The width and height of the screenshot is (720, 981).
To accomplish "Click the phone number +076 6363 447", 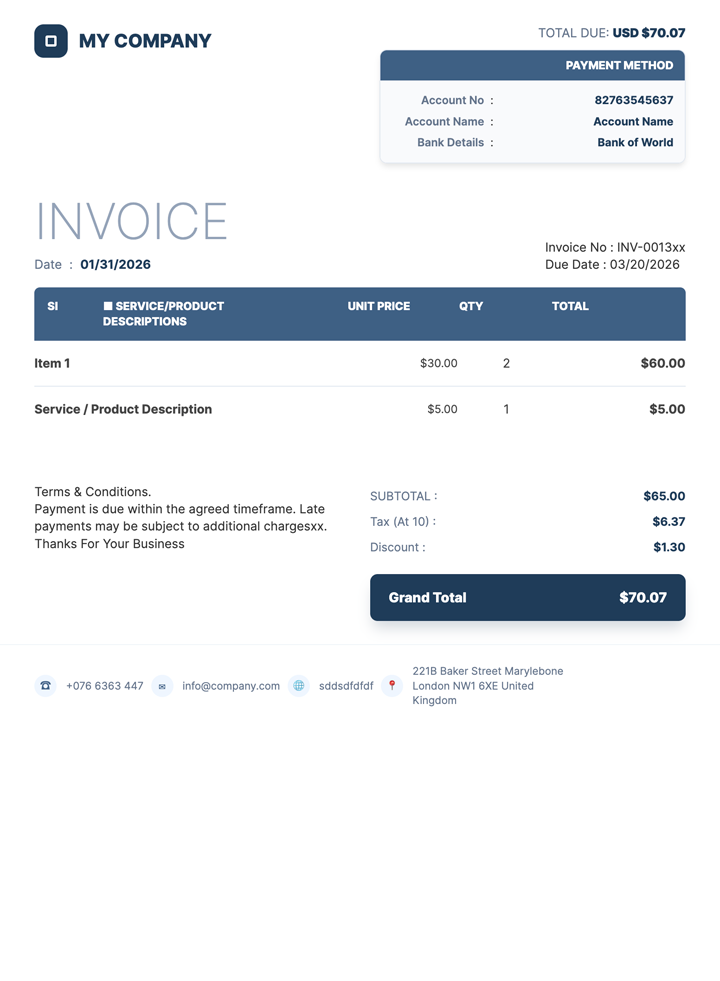I will click(105, 686).
